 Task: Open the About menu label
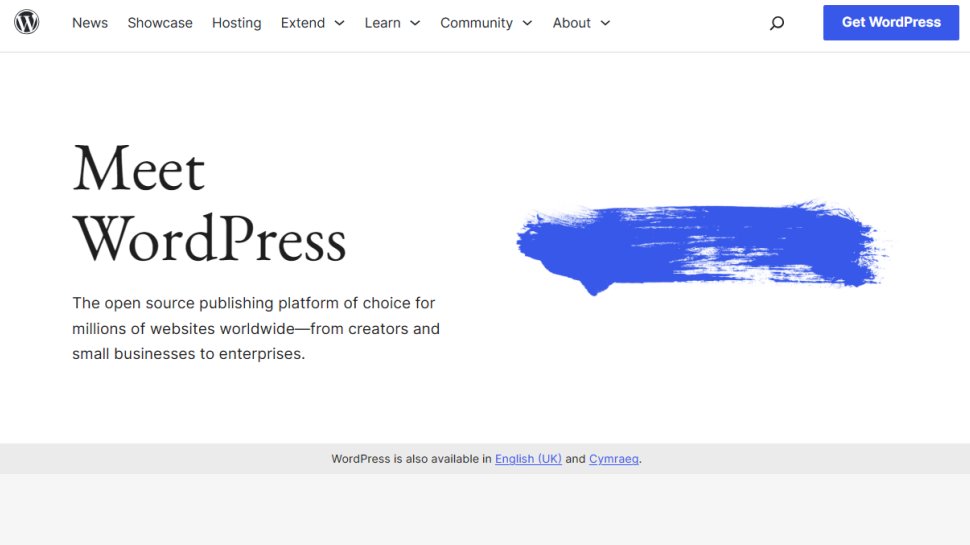(572, 23)
